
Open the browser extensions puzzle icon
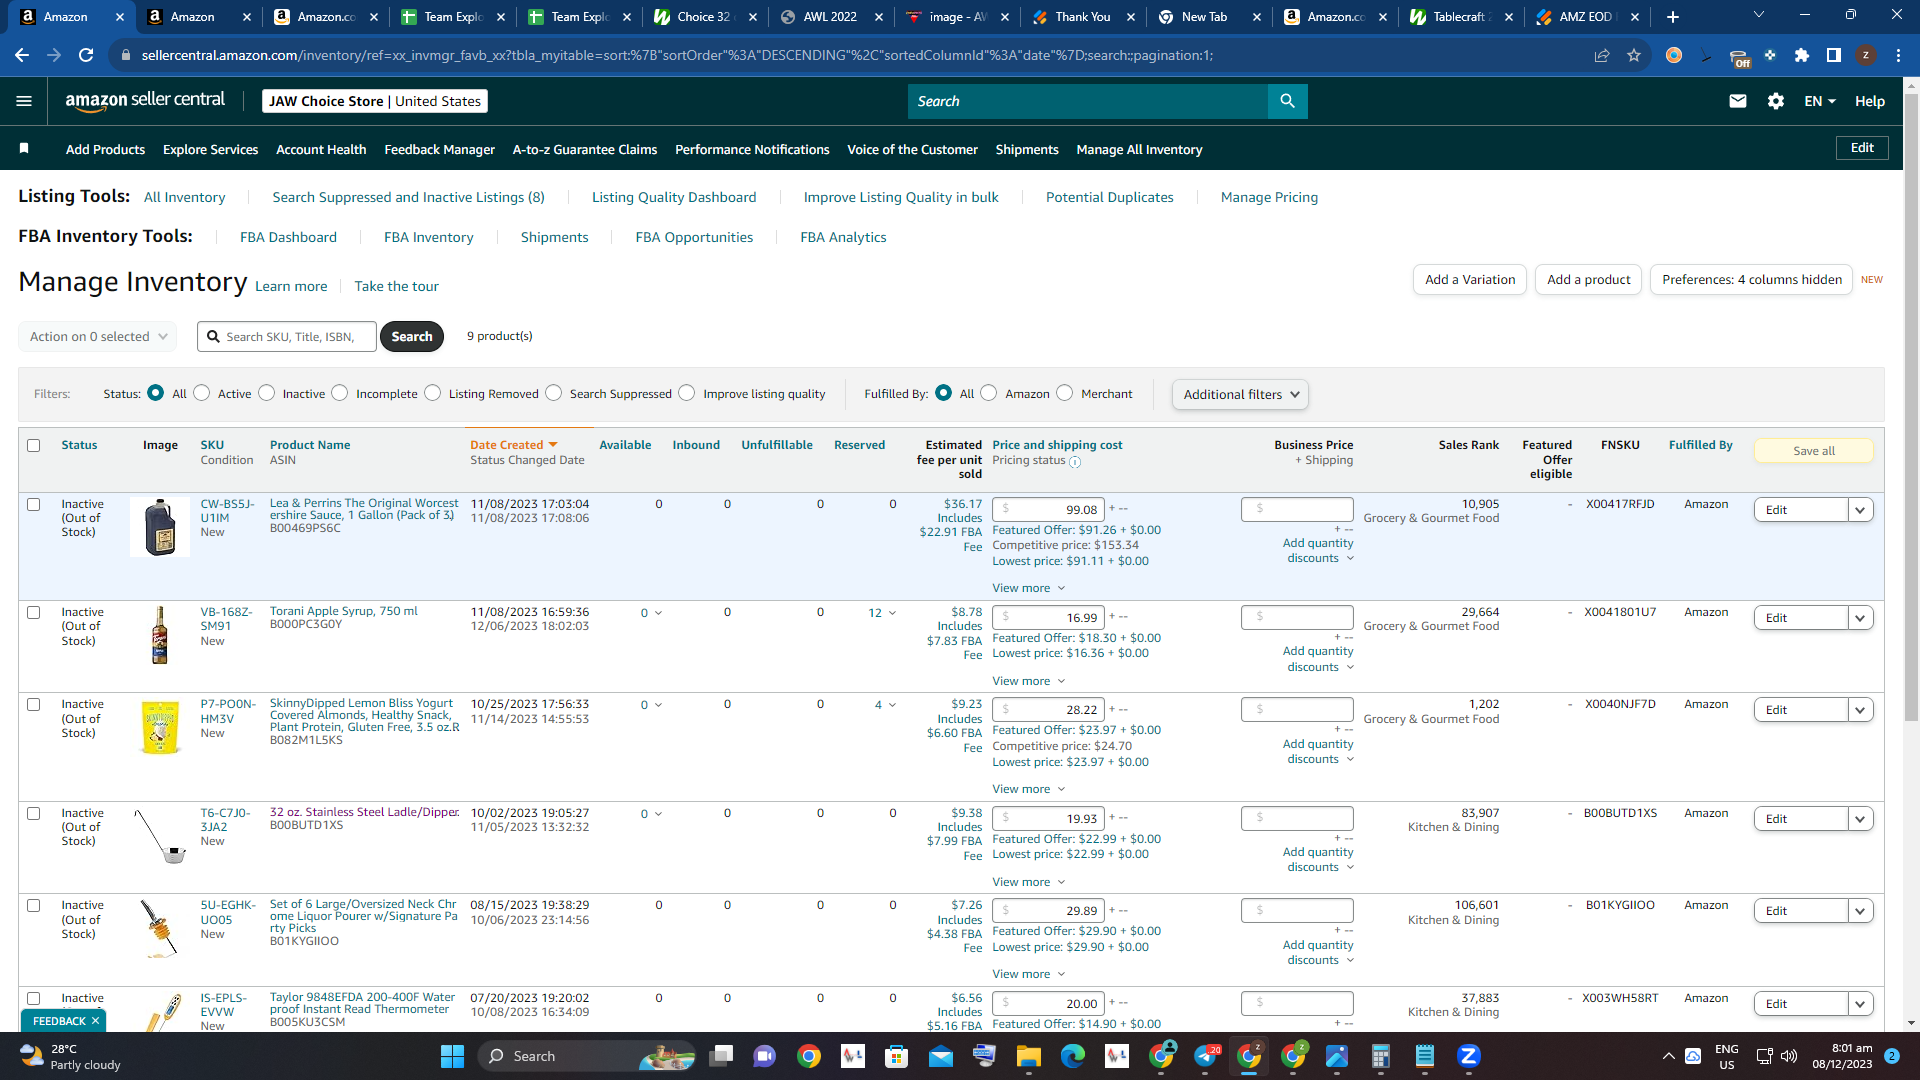1802,55
